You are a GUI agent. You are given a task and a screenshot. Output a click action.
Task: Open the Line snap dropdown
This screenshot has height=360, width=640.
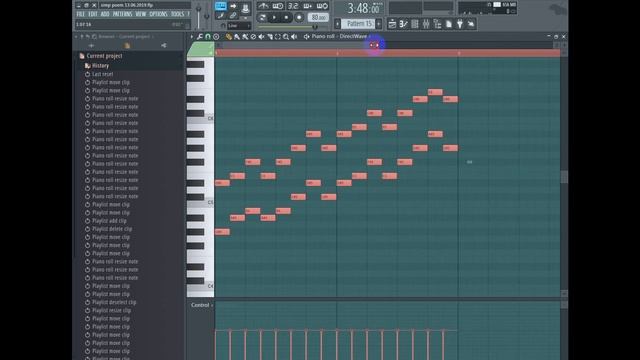[x=239, y=26]
